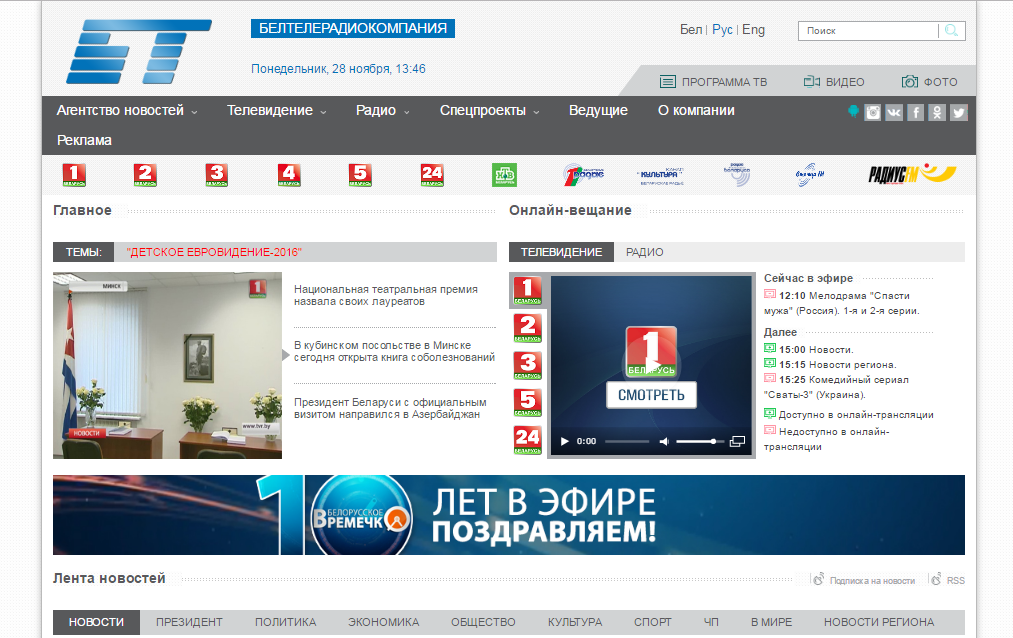Expand the Спецпроекты navigation menu
The width and height of the screenshot is (1013, 638).
tap(490, 110)
